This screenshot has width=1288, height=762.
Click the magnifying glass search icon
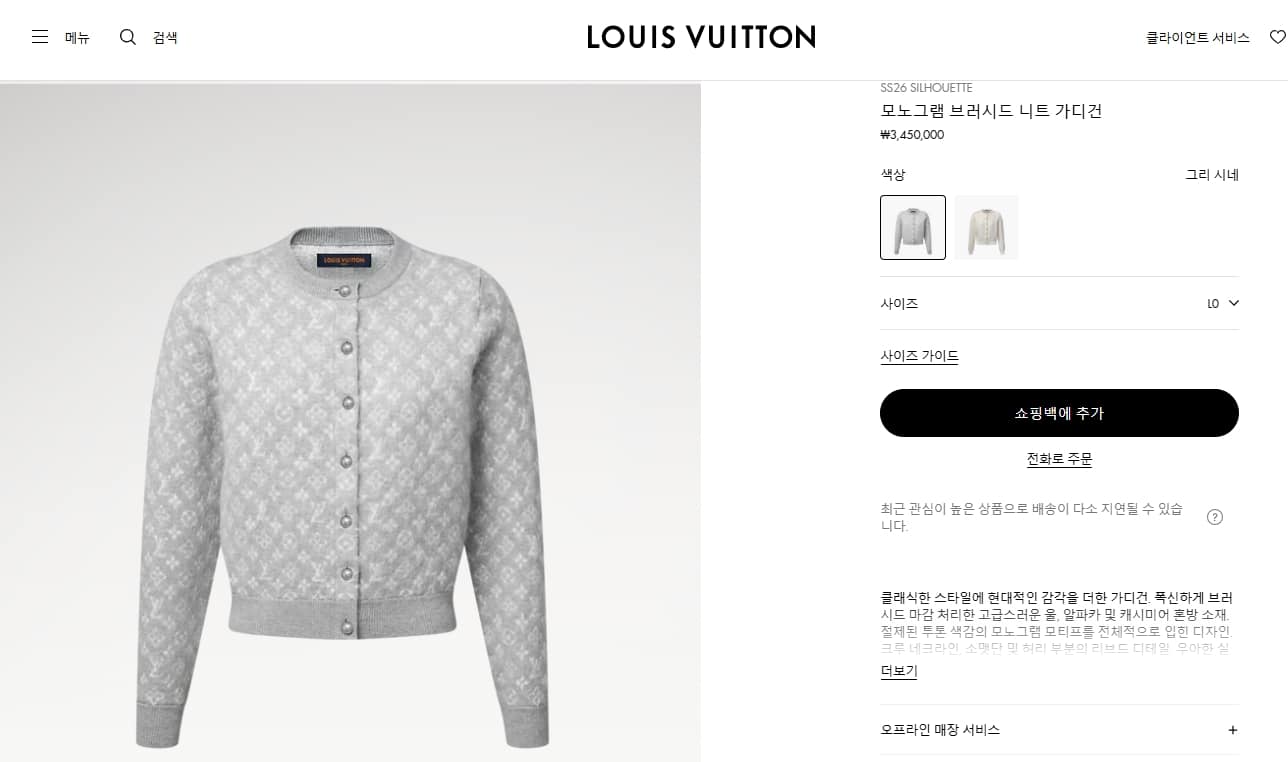pyautogui.click(x=128, y=37)
